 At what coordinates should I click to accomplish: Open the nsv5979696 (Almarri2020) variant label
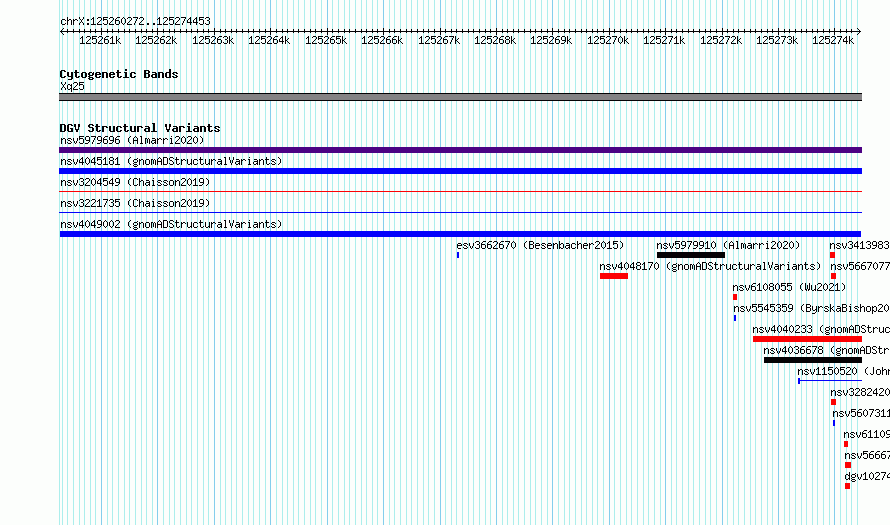point(132,140)
